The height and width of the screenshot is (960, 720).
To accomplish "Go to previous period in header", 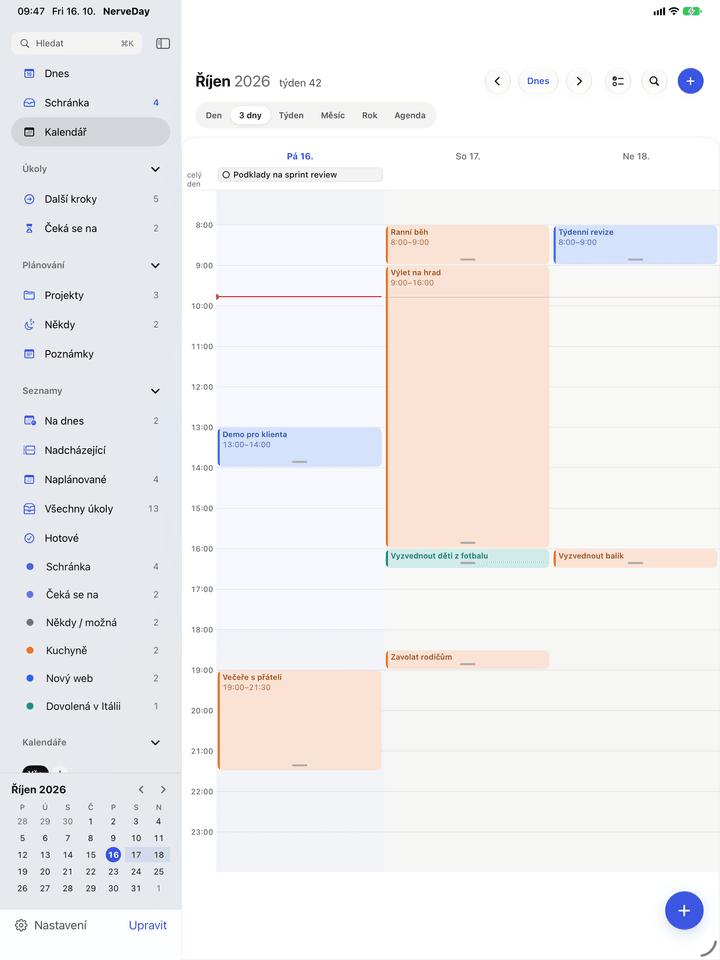I will click(498, 81).
